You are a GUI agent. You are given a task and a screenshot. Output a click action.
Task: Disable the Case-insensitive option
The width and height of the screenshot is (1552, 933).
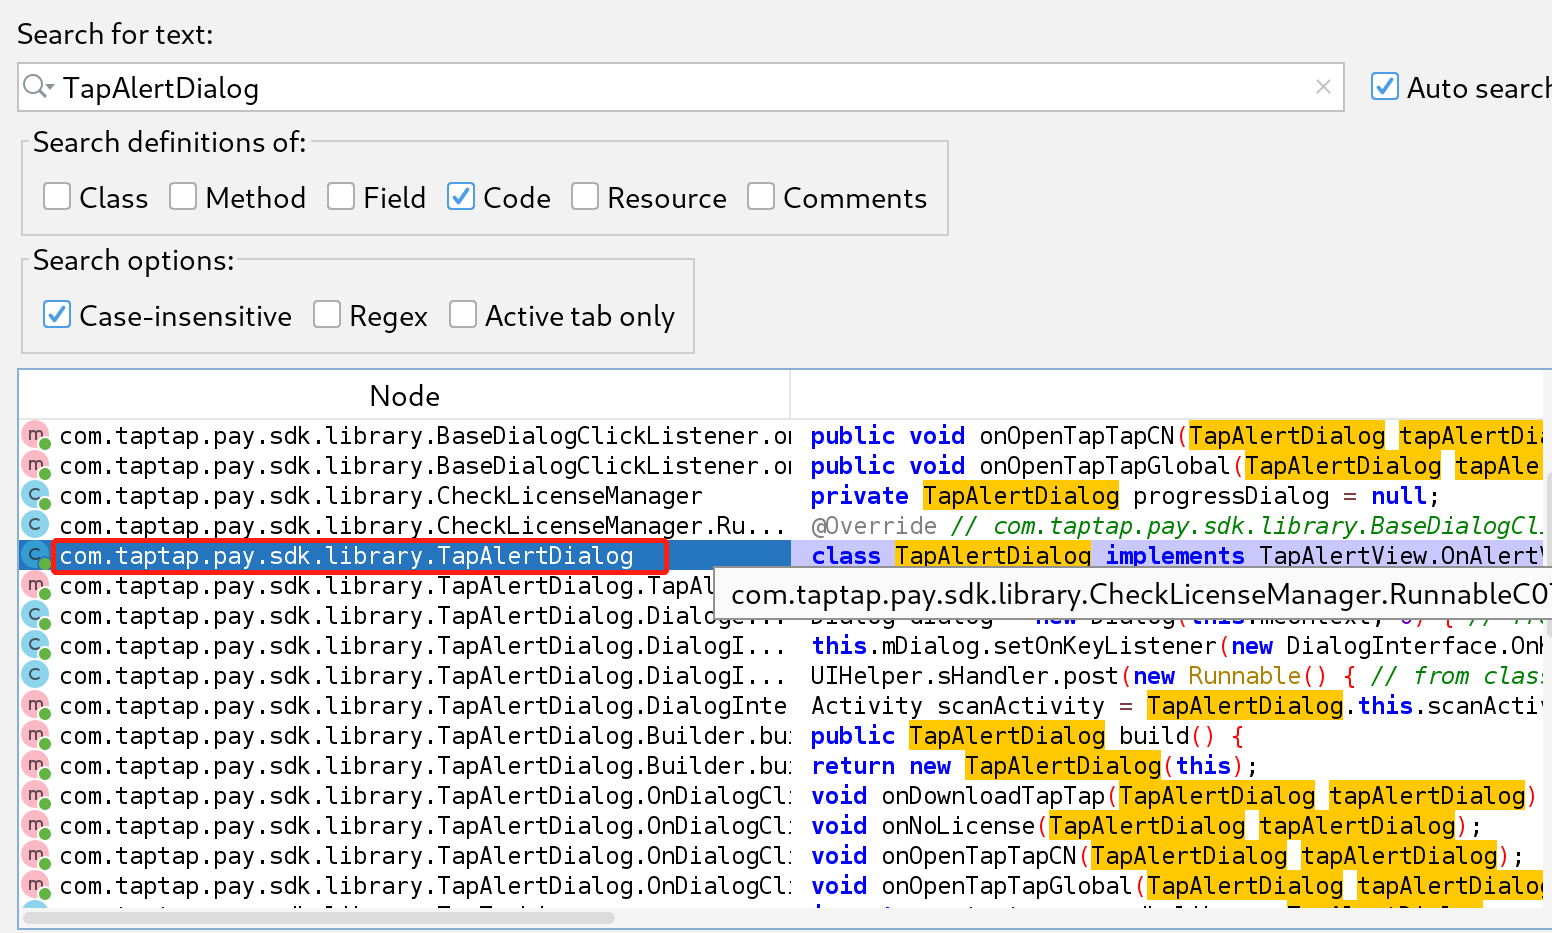pyautogui.click(x=57, y=315)
